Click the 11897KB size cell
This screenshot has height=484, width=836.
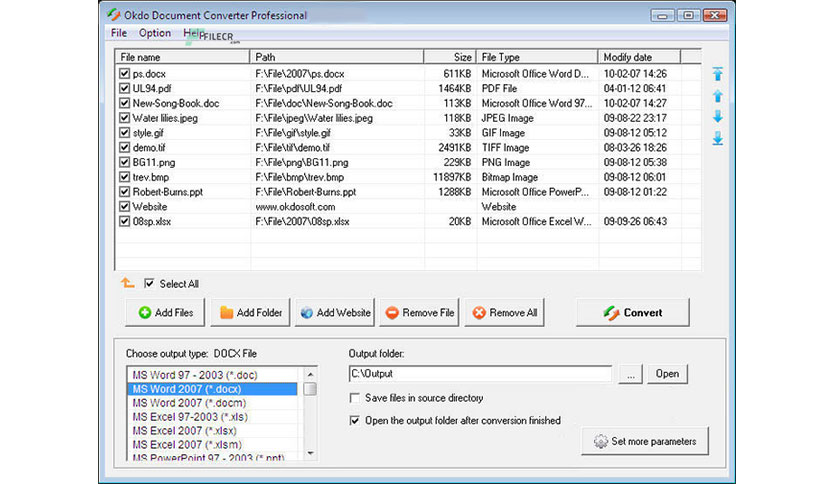click(x=452, y=177)
